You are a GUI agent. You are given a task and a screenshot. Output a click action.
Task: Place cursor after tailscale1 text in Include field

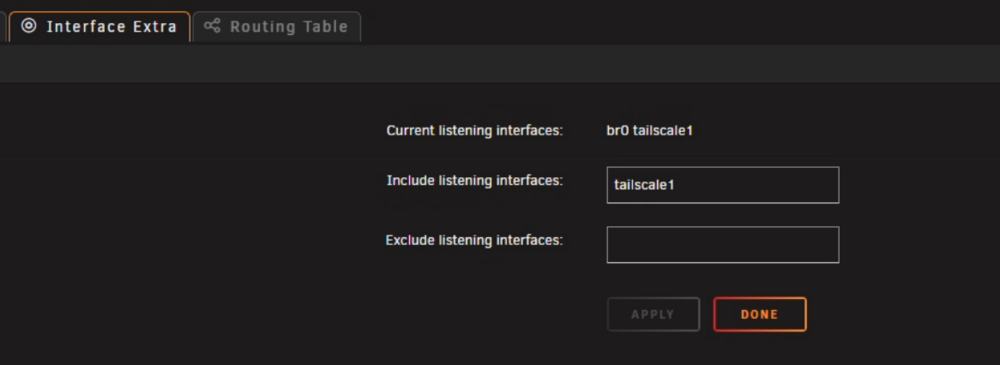(x=675, y=185)
